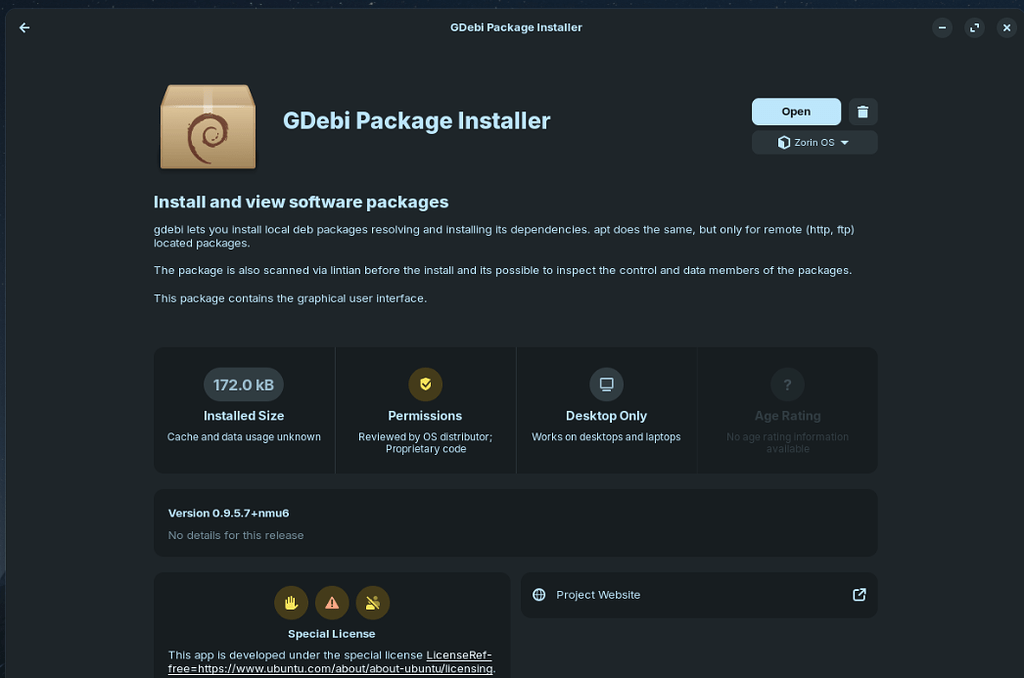The height and width of the screenshot is (678, 1024).
Task: Click the Desktop Only monitor icon
Action: pos(606,384)
